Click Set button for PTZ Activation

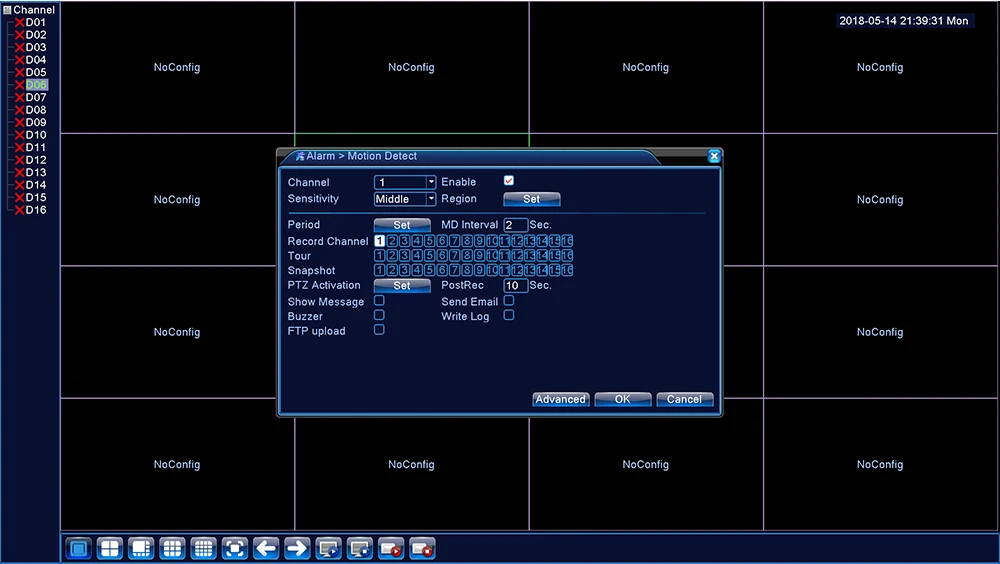402,285
